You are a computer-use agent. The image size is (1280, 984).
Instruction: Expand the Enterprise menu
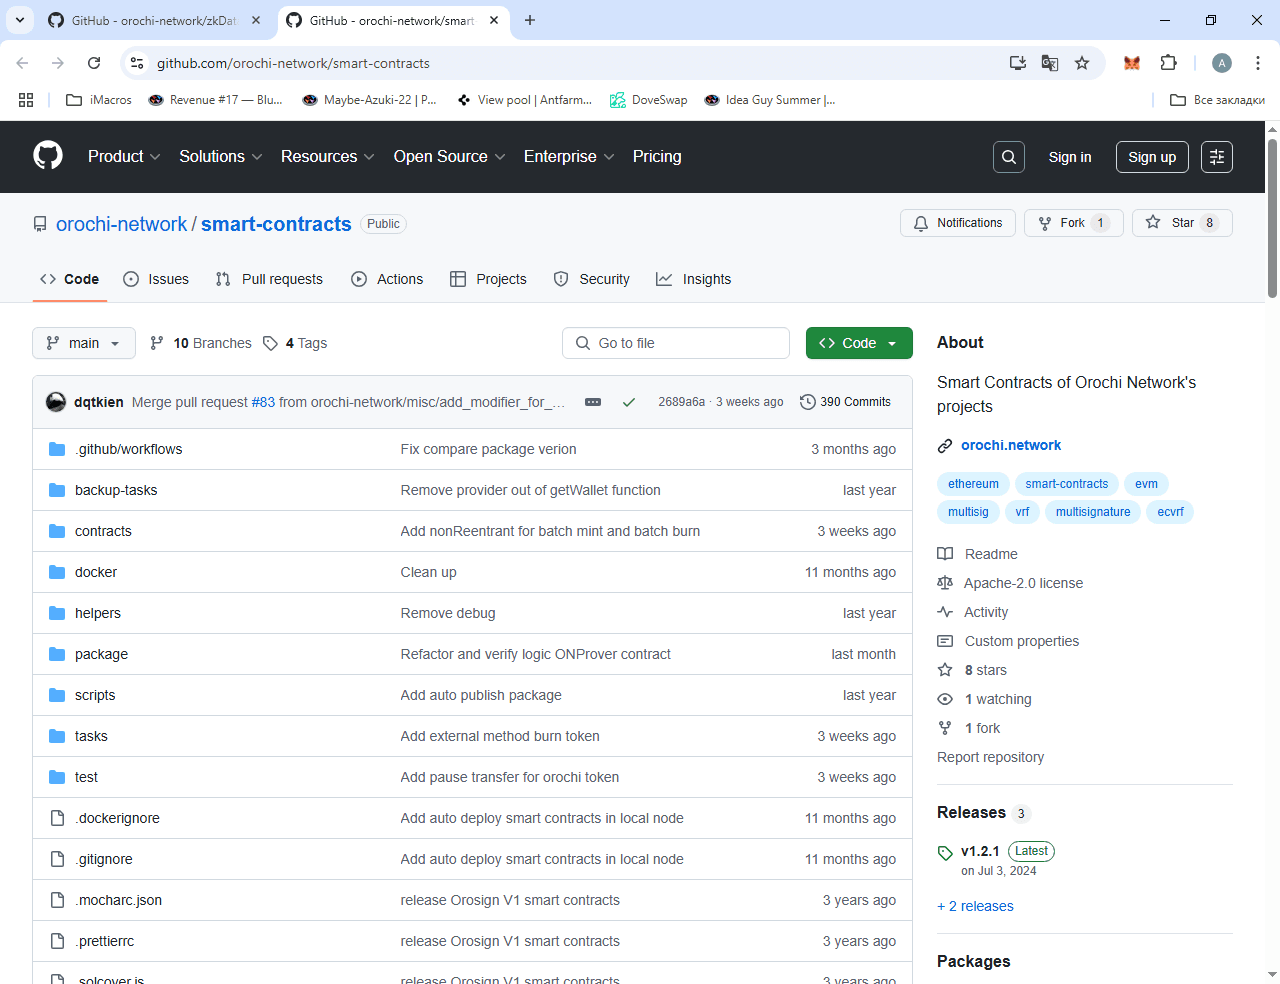tap(569, 157)
